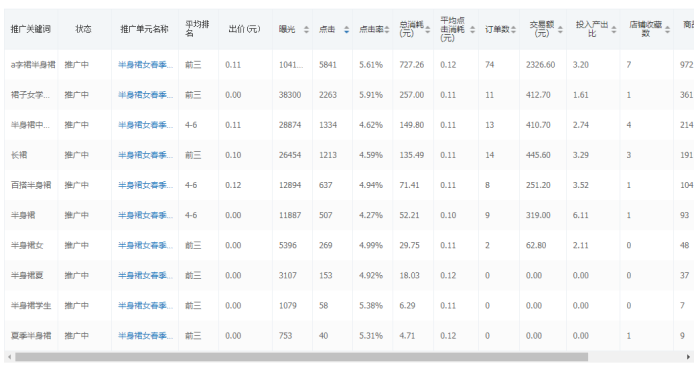Open promotion unit link in 百搭半身裙 row
This screenshot has width=700, height=370.
click(145, 185)
